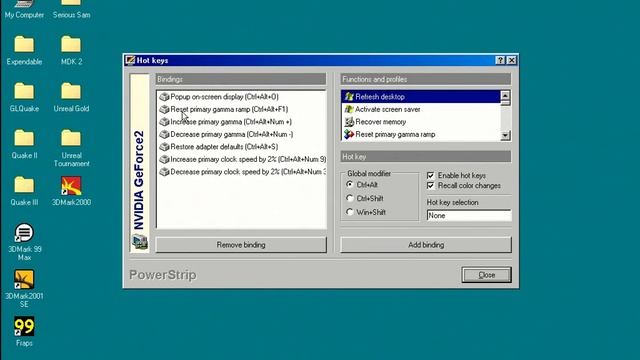This screenshot has width=640, height=360.
Task: Select the Unreal Tournament folder icon
Action: pyautogui.click(x=71, y=138)
